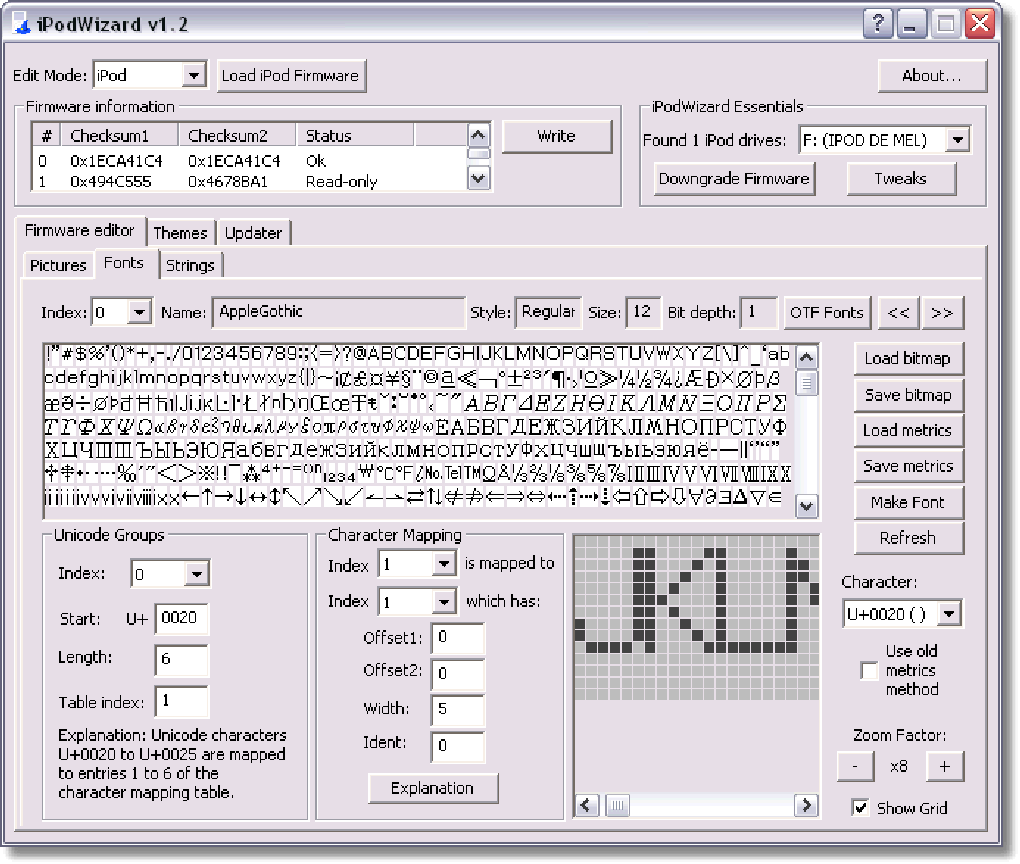Click Load metrics button

tap(908, 431)
